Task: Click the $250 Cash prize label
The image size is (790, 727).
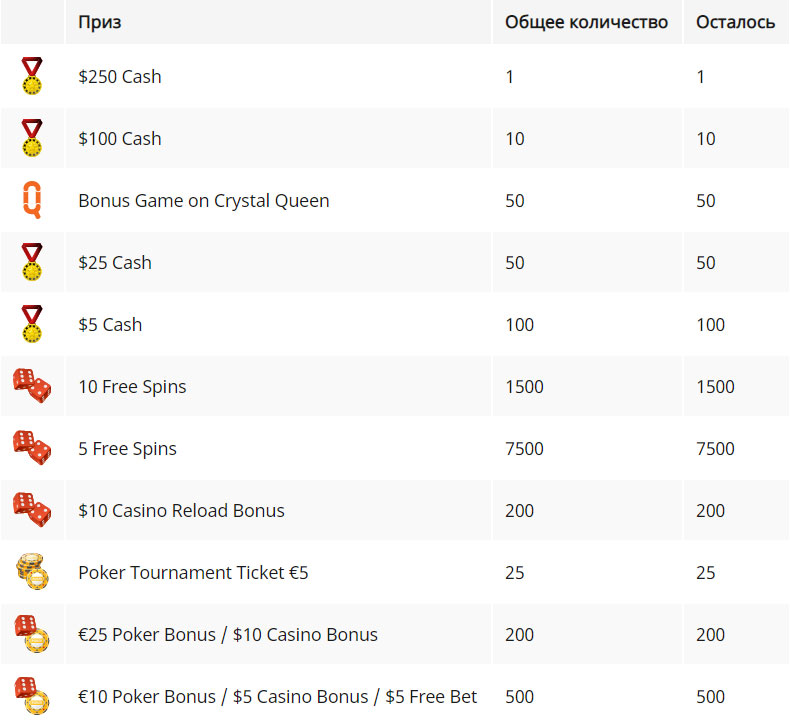Action: tap(120, 77)
